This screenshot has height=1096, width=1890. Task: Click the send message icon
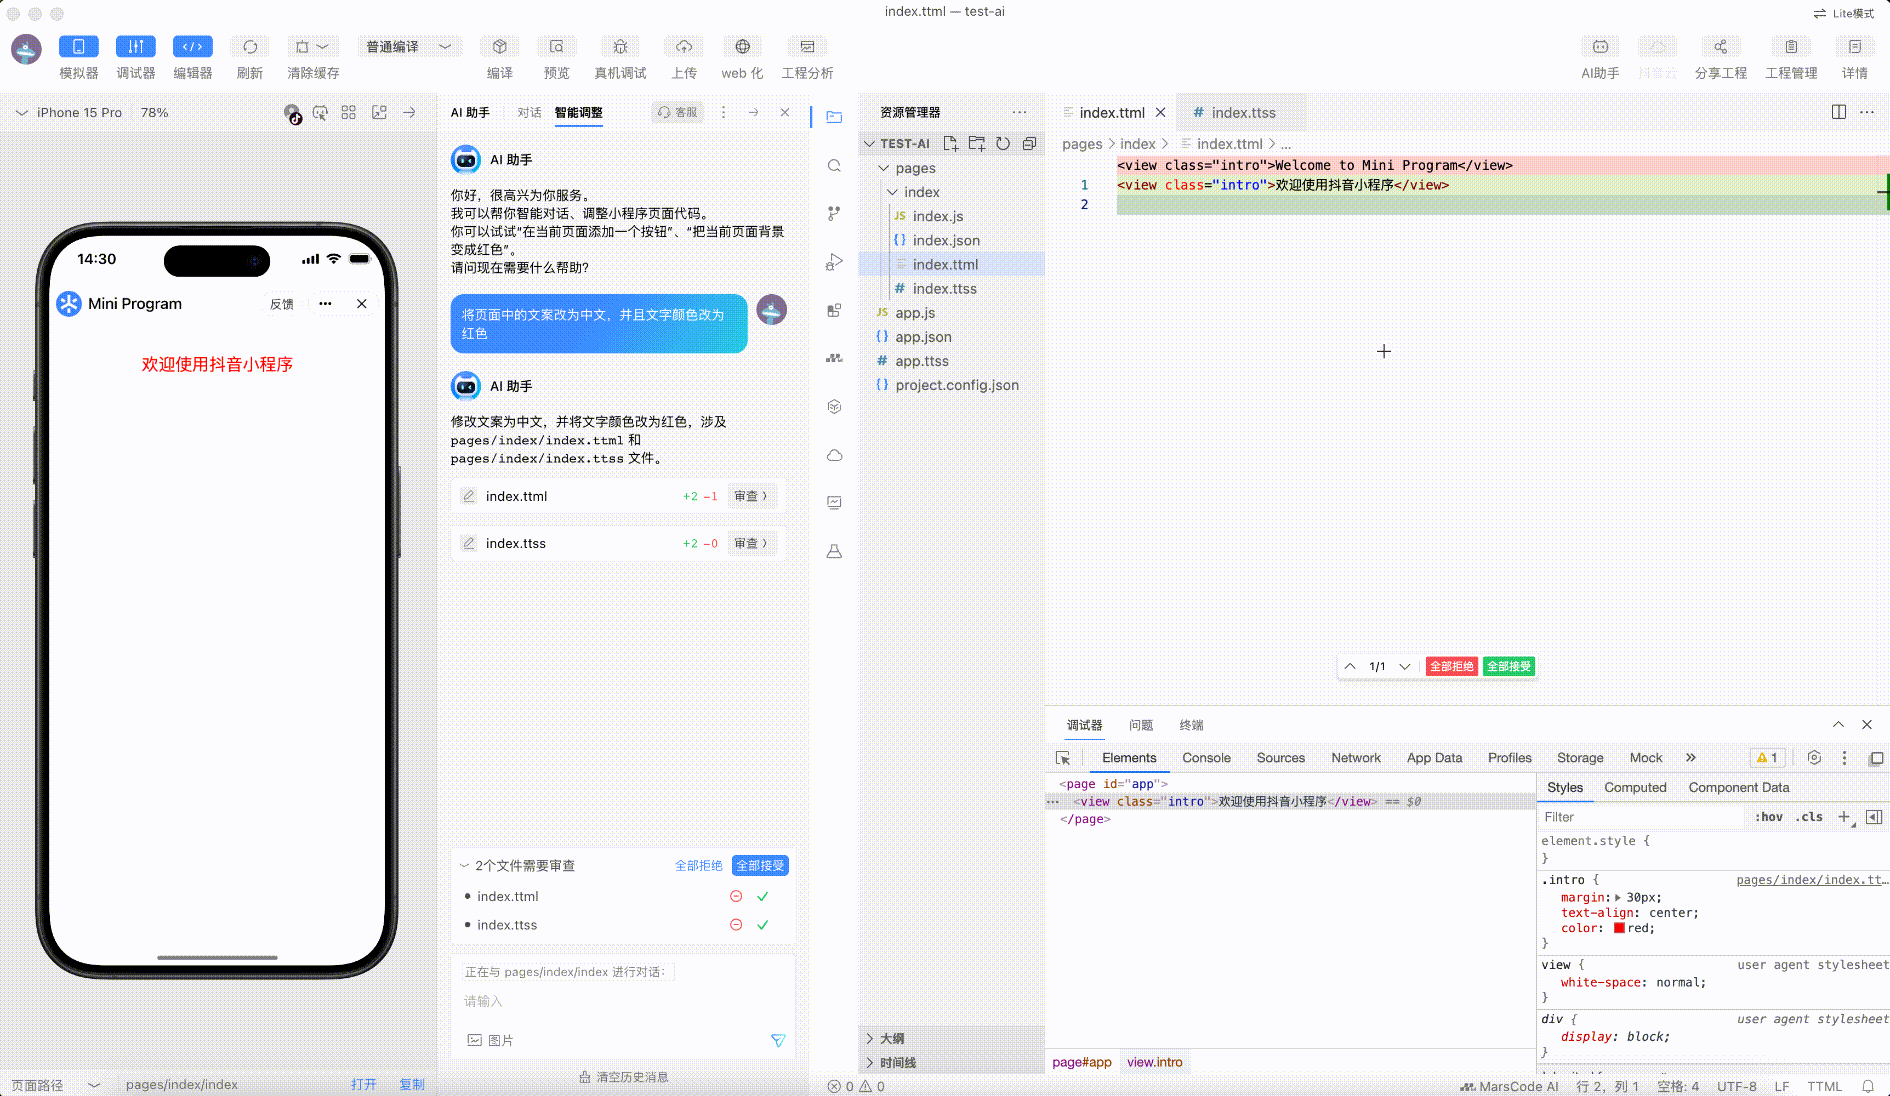778,1041
